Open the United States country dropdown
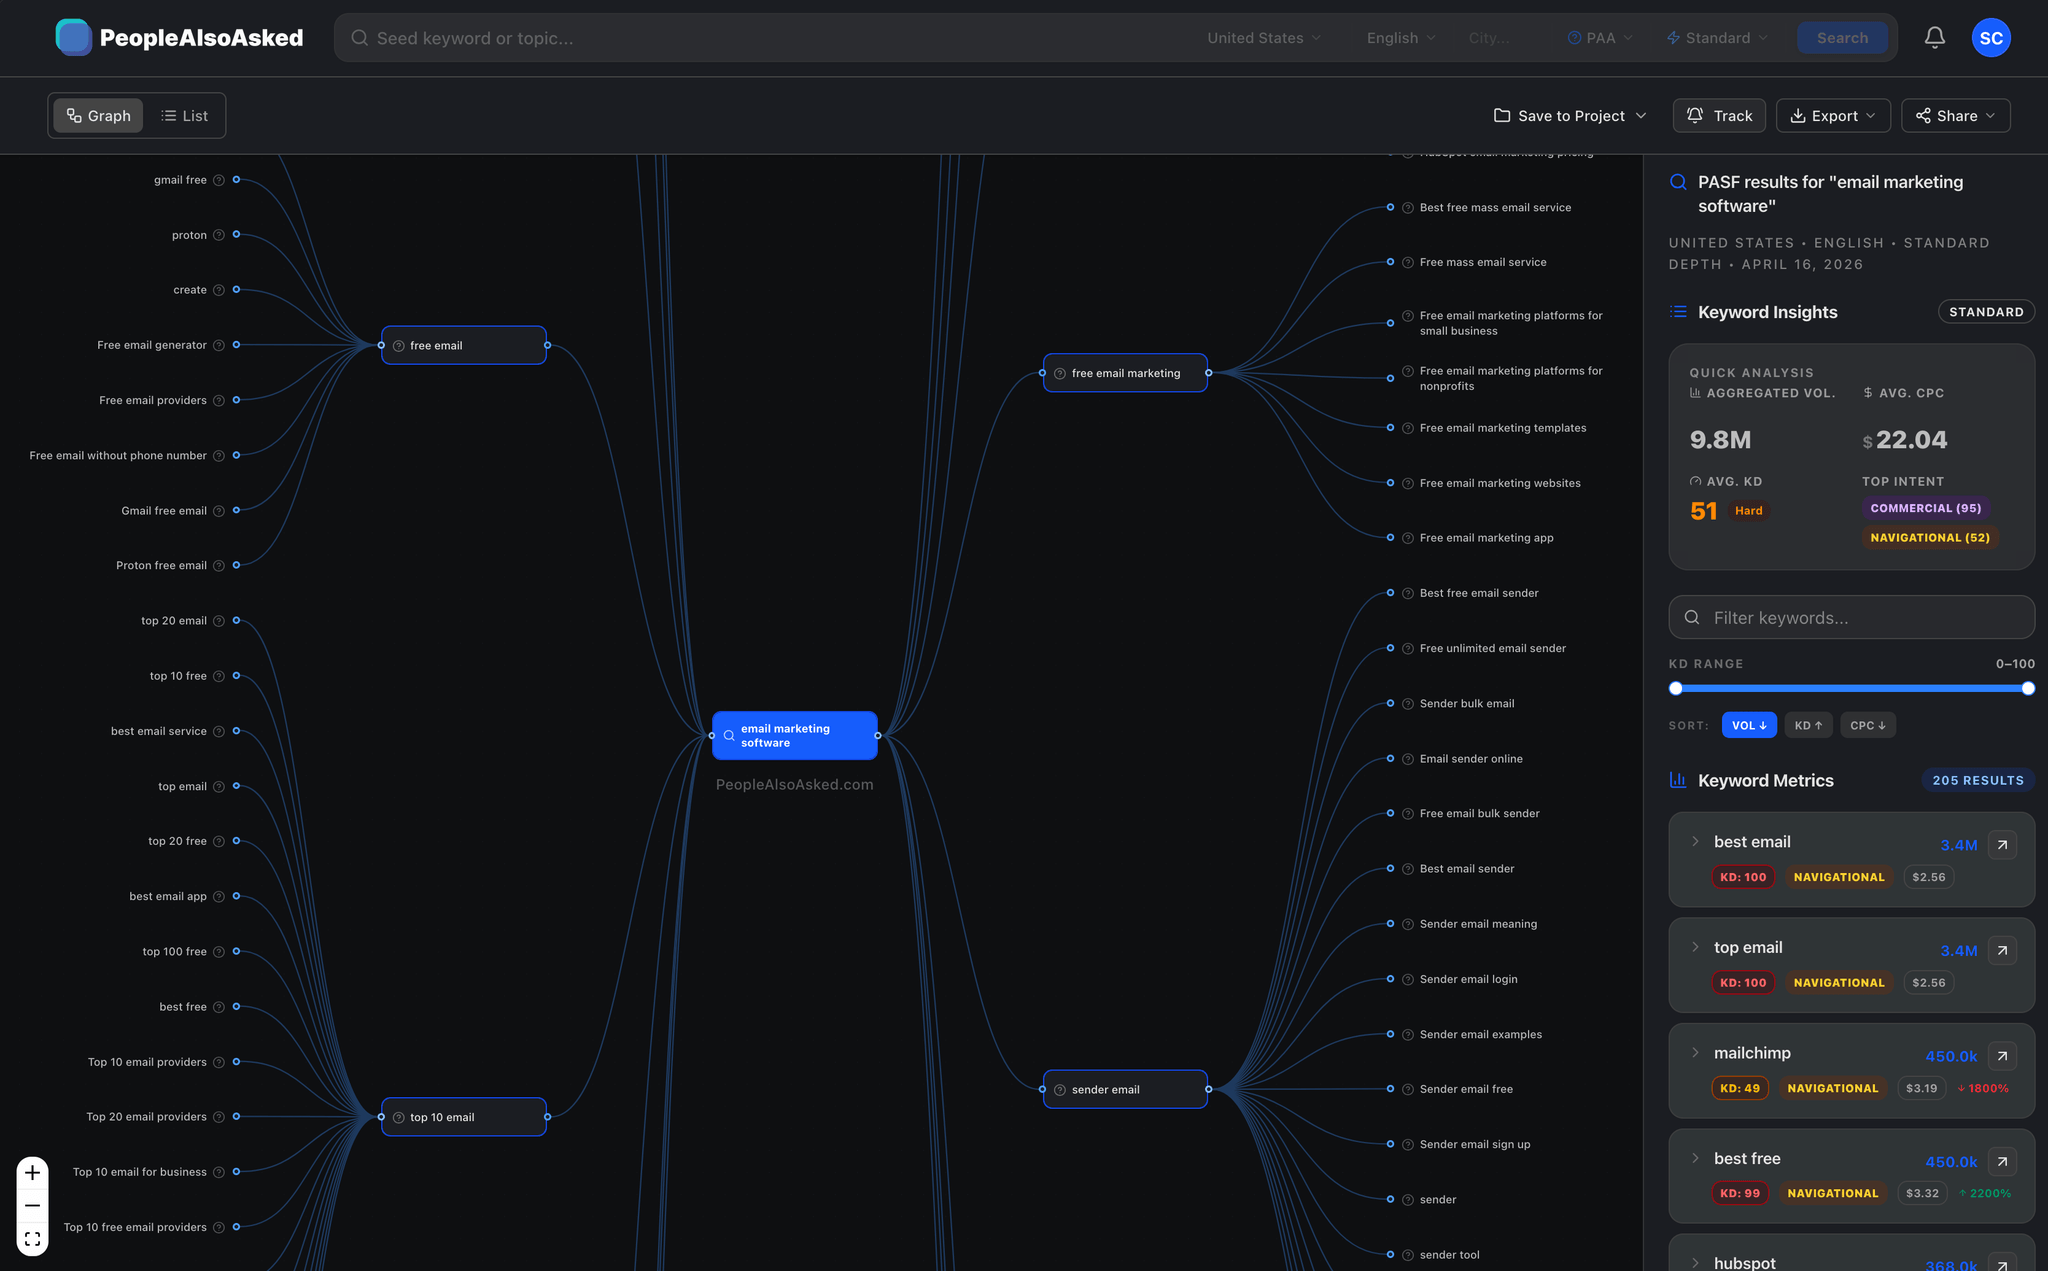This screenshot has width=2048, height=1271. [1264, 38]
